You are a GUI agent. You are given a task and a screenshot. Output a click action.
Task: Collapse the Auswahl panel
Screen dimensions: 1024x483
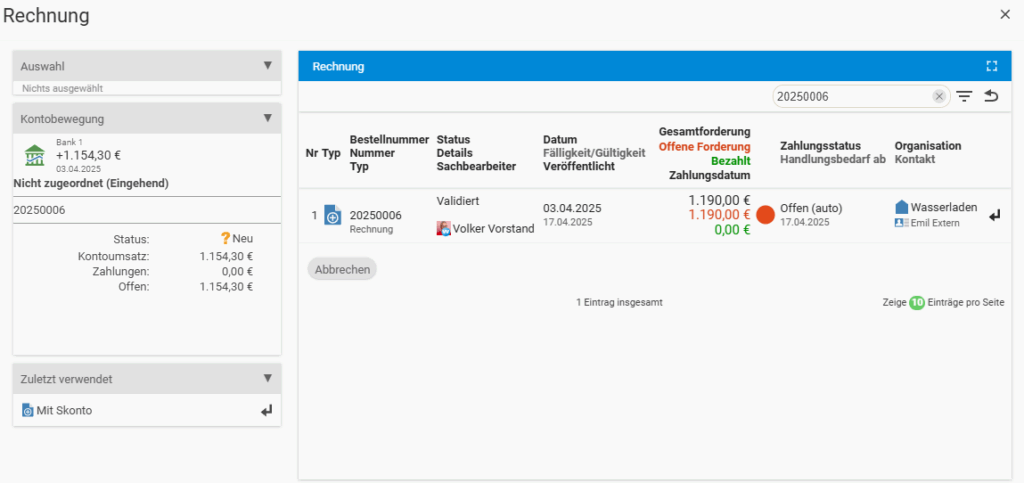[x=267, y=65]
